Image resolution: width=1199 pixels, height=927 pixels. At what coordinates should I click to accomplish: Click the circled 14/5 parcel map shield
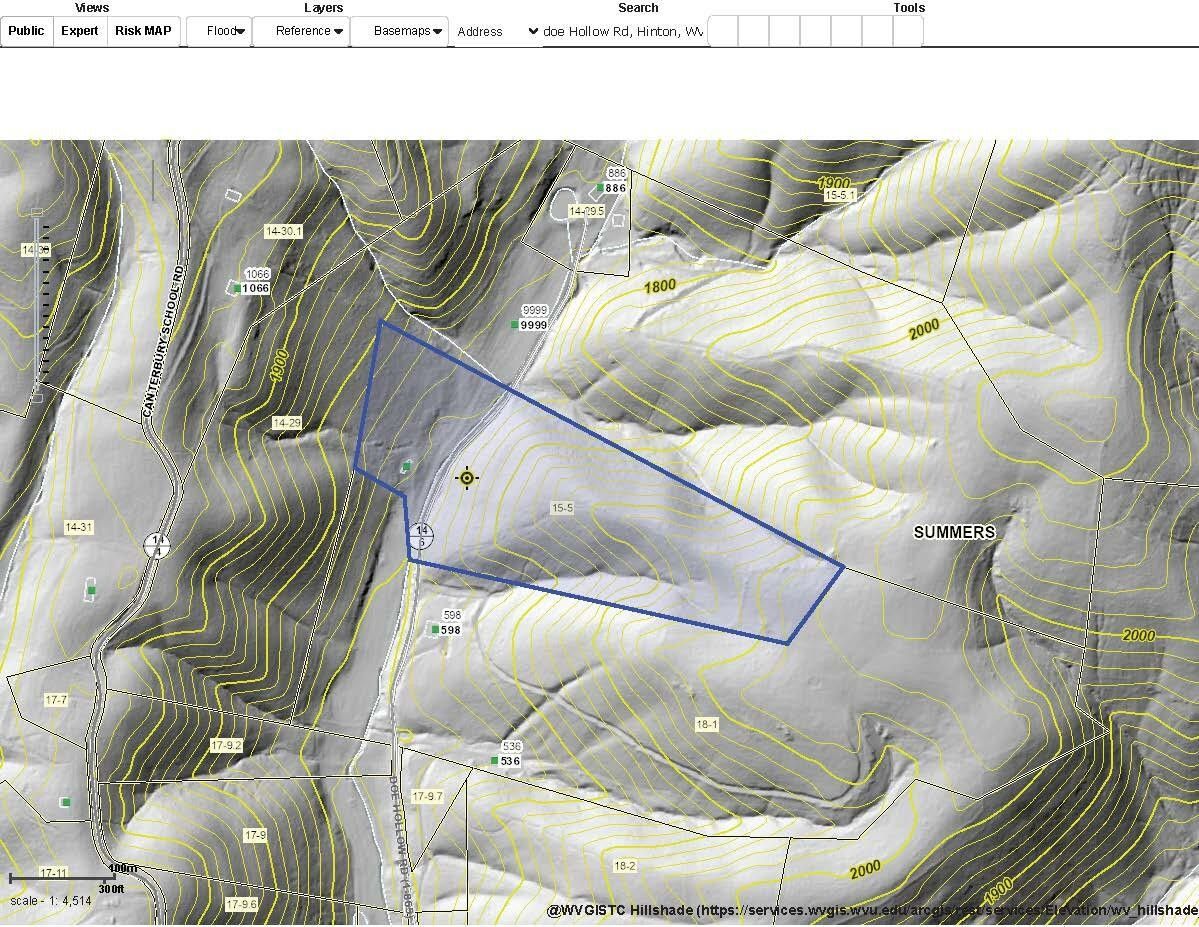tap(420, 537)
